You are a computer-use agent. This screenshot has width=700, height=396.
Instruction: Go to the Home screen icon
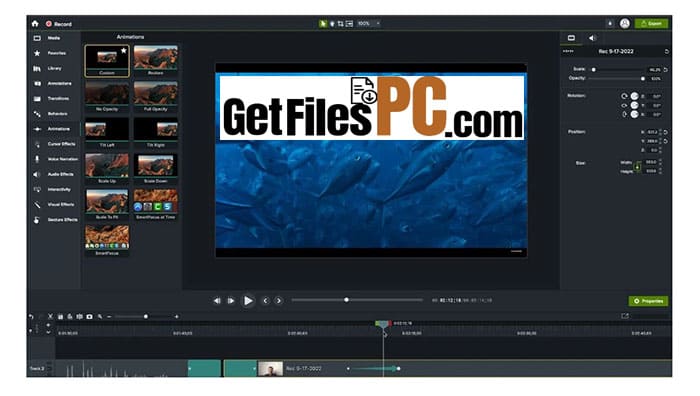35,24
